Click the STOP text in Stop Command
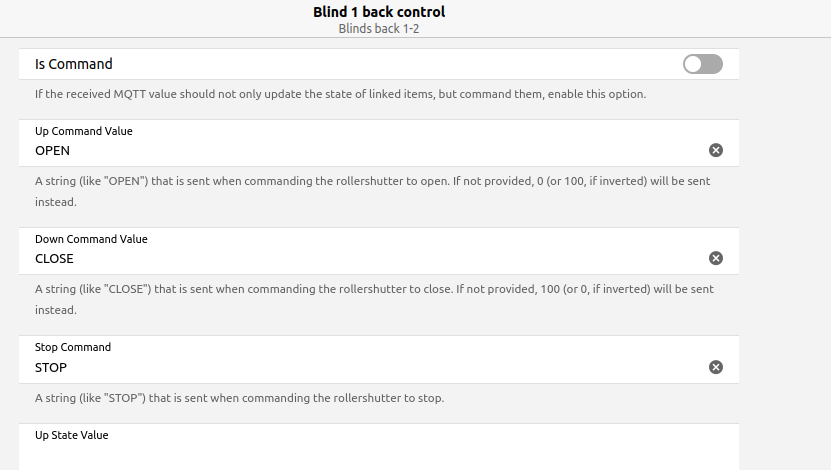This screenshot has width=831, height=470. click(x=51, y=367)
